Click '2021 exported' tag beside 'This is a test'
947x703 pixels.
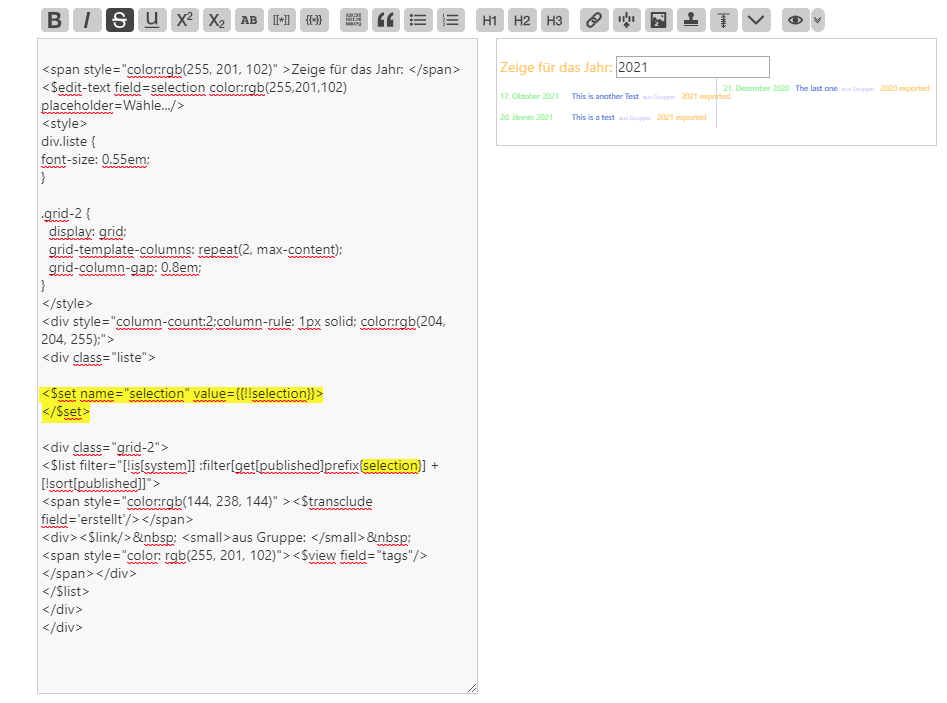click(681, 117)
